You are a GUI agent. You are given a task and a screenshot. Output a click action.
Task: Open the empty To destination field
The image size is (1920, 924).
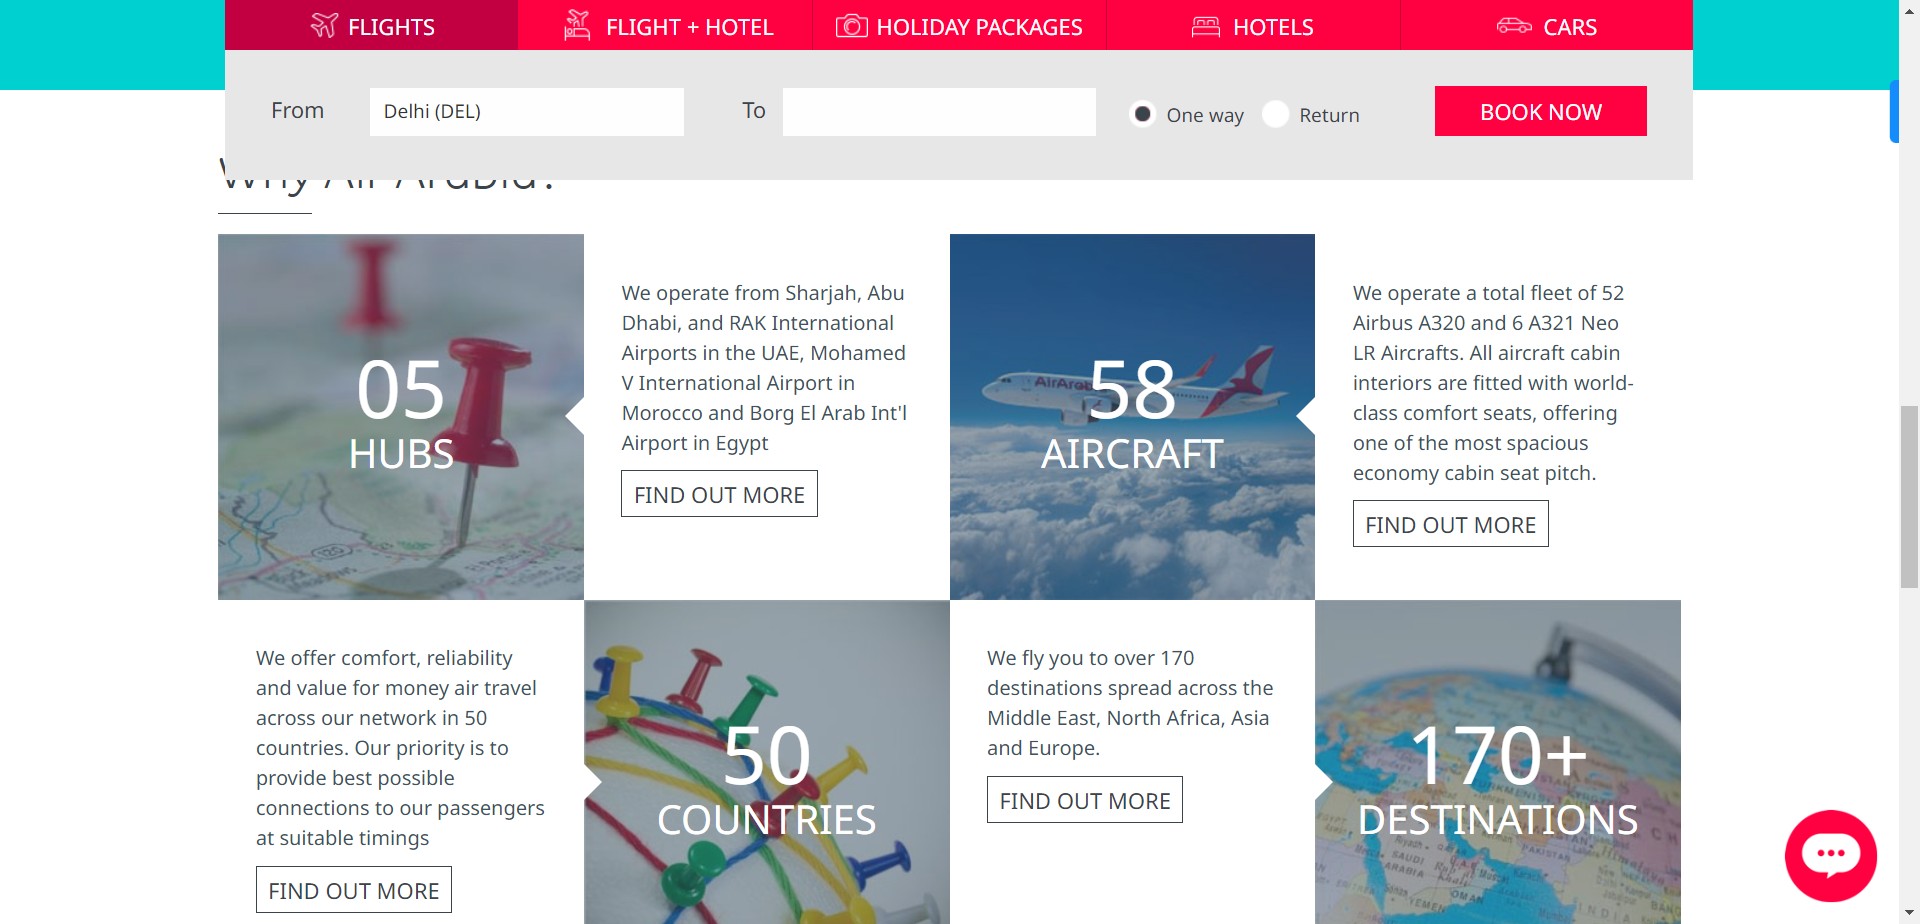[x=938, y=112]
